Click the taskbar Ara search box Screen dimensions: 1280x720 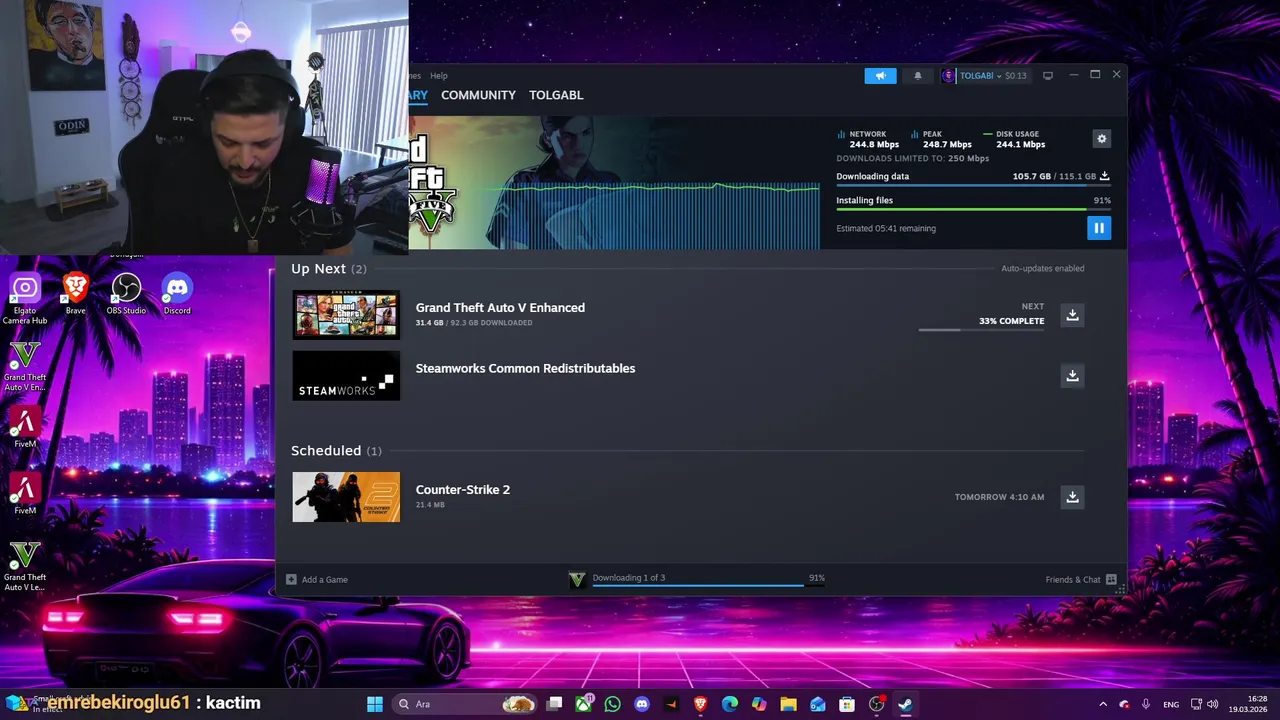466,704
